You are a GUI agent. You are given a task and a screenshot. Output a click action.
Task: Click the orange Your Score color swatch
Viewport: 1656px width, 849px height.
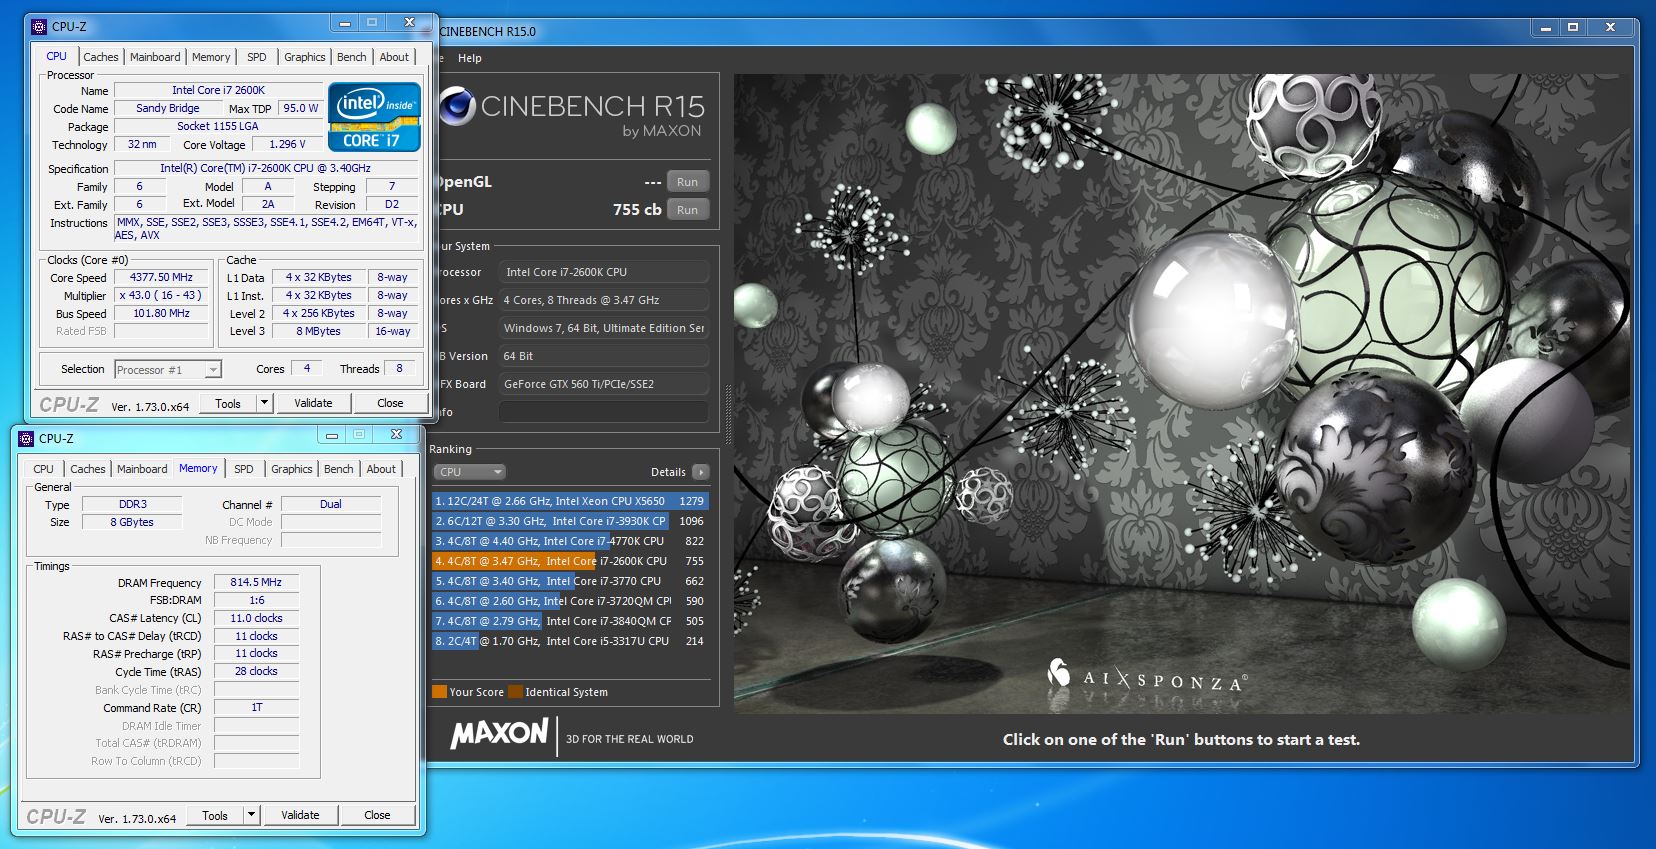439,691
